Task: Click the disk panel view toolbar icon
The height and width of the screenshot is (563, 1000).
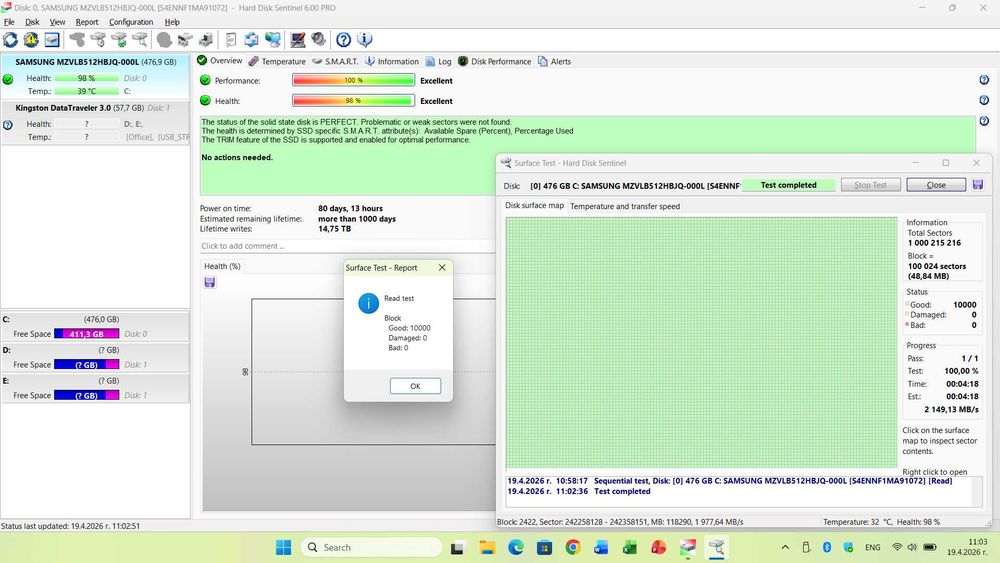Action: tap(52, 40)
